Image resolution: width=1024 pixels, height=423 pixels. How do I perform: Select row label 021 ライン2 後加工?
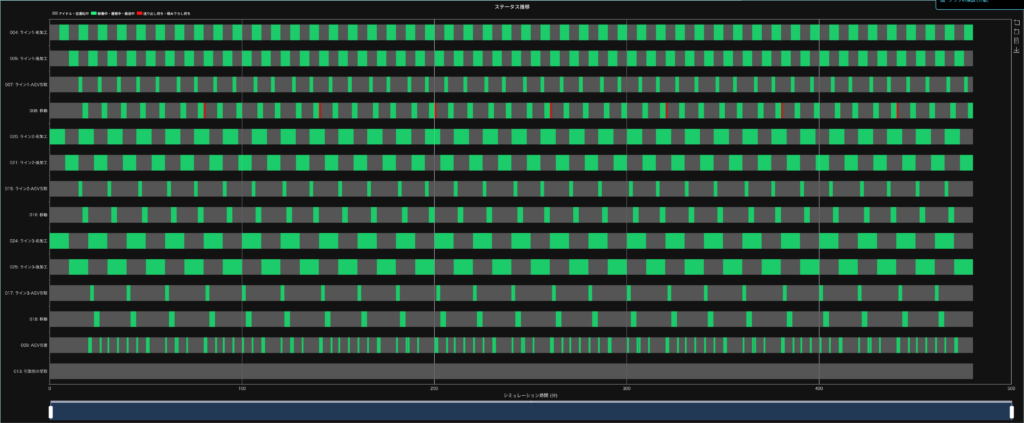pos(29,163)
